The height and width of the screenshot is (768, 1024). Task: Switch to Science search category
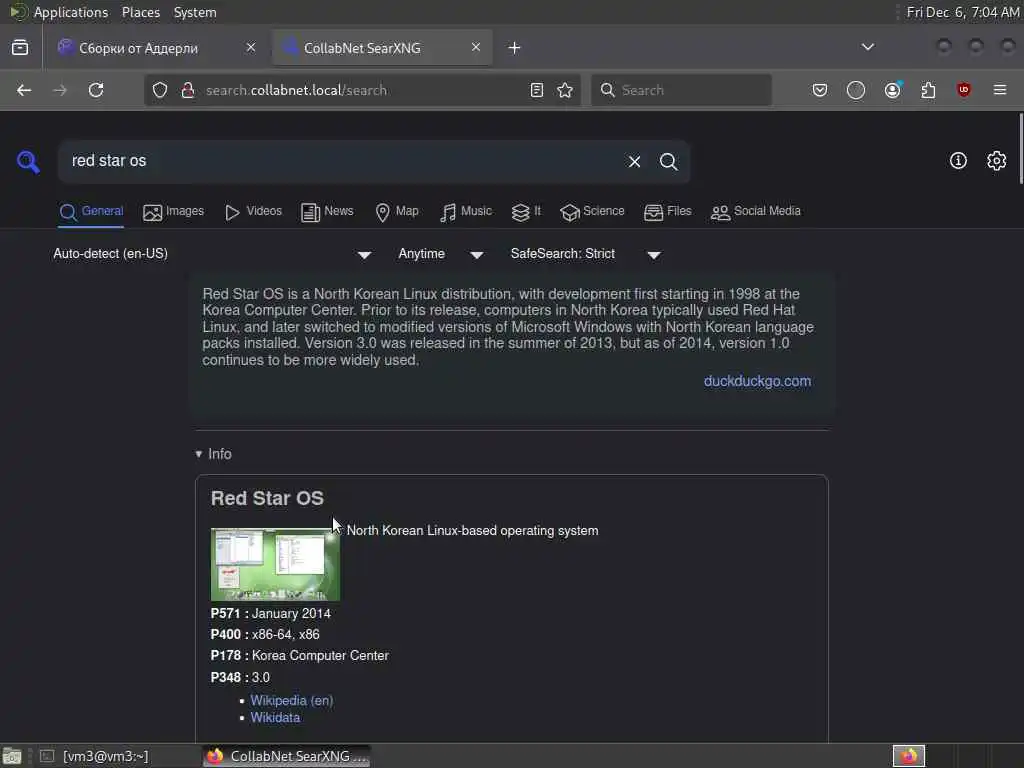click(x=592, y=212)
